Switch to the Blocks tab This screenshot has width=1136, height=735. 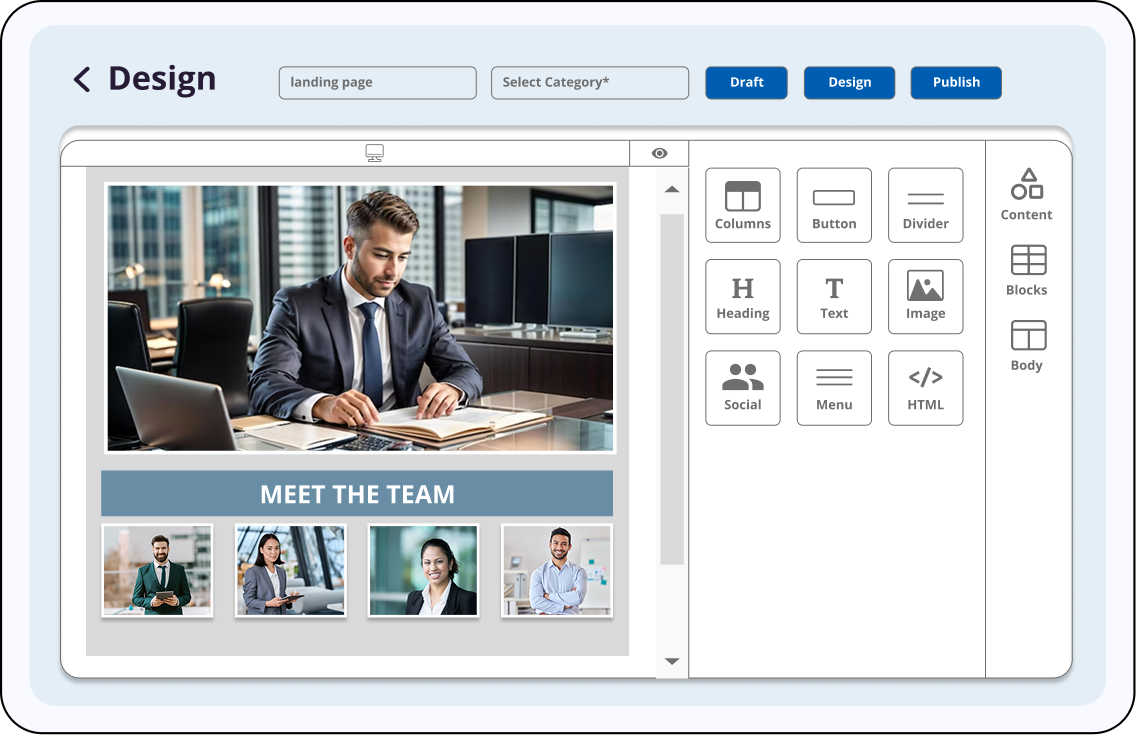pyautogui.click(x=1027, y=271)
